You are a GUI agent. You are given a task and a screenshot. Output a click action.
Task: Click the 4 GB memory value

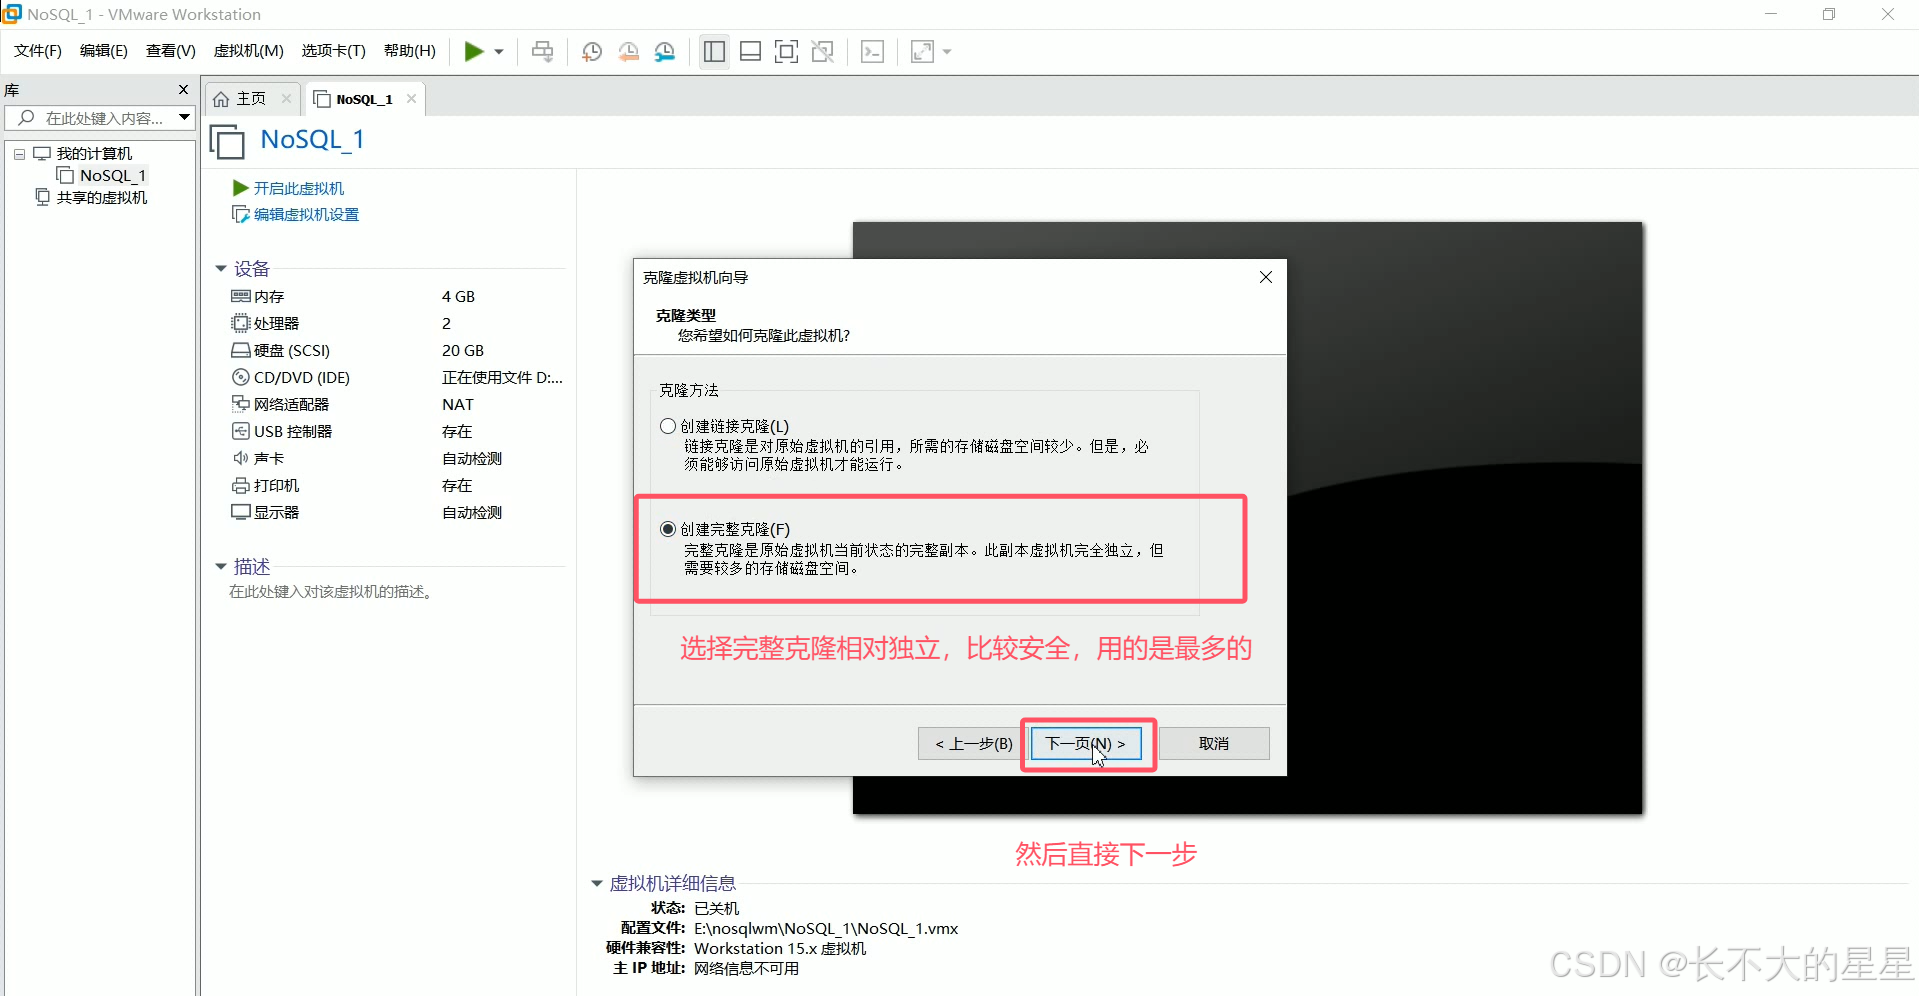point(458,296)
